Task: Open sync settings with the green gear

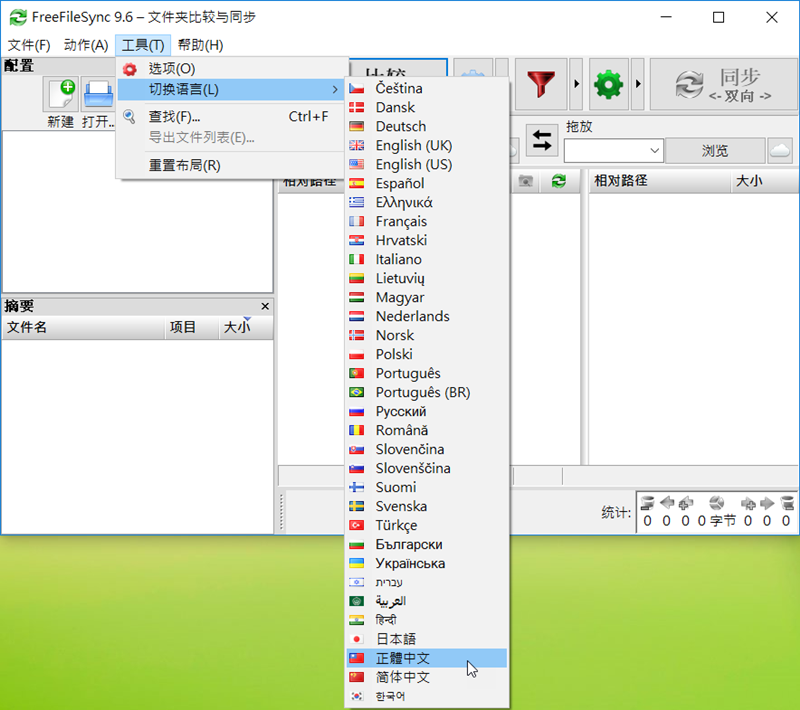Action: click(608, 84)
